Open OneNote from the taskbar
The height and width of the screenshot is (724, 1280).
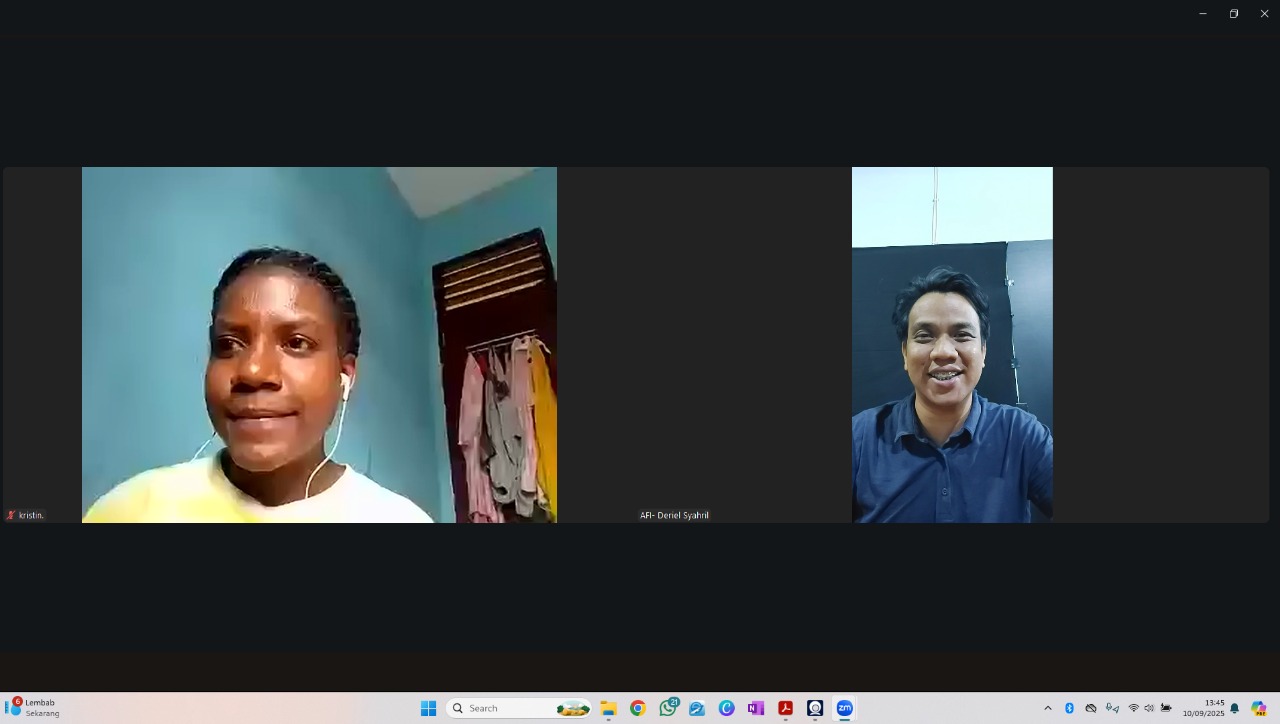click(x=756, y=708)
